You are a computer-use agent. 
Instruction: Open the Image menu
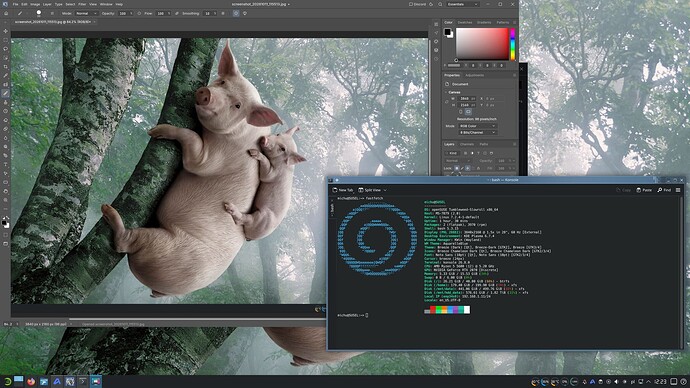(35, 4)
